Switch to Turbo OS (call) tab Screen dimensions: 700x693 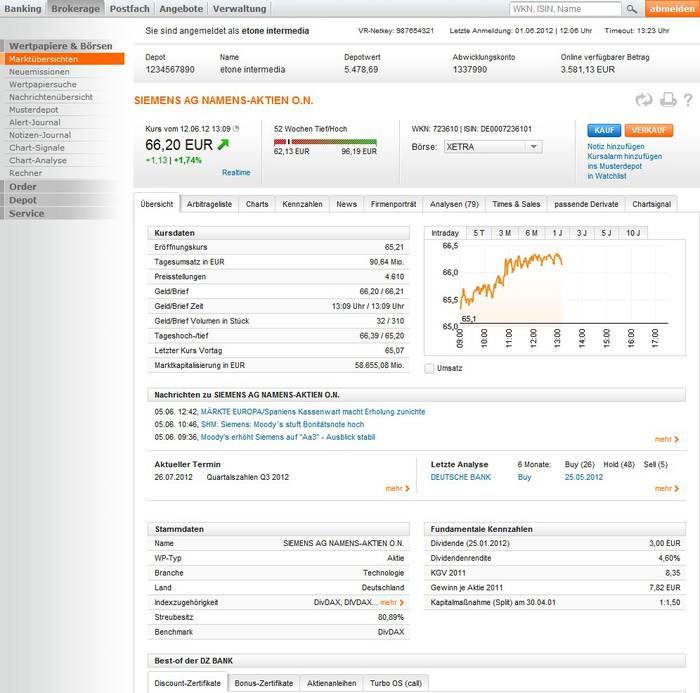(396, 683)
